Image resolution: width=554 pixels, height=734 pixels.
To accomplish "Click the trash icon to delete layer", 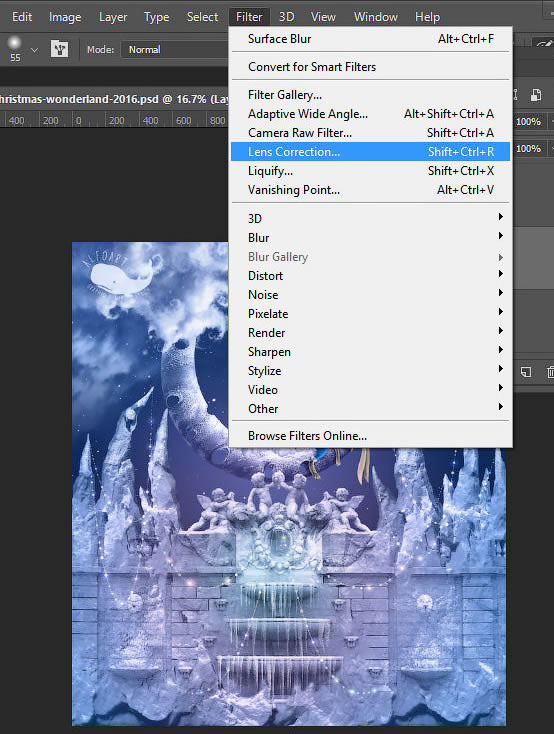I will coord(550,372).
